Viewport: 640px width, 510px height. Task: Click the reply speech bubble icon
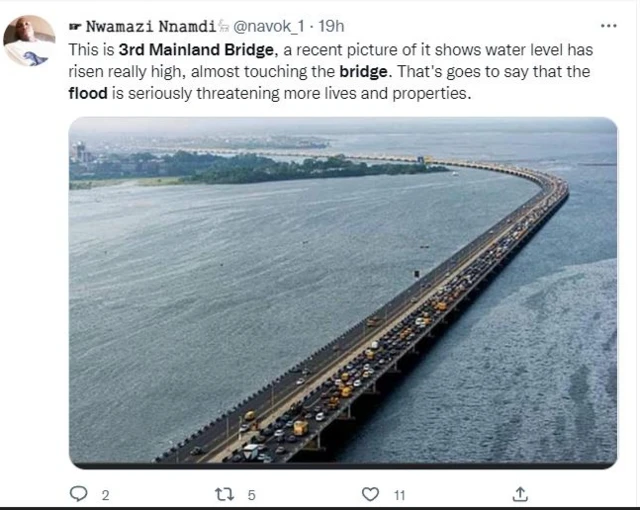coord(78,493)
